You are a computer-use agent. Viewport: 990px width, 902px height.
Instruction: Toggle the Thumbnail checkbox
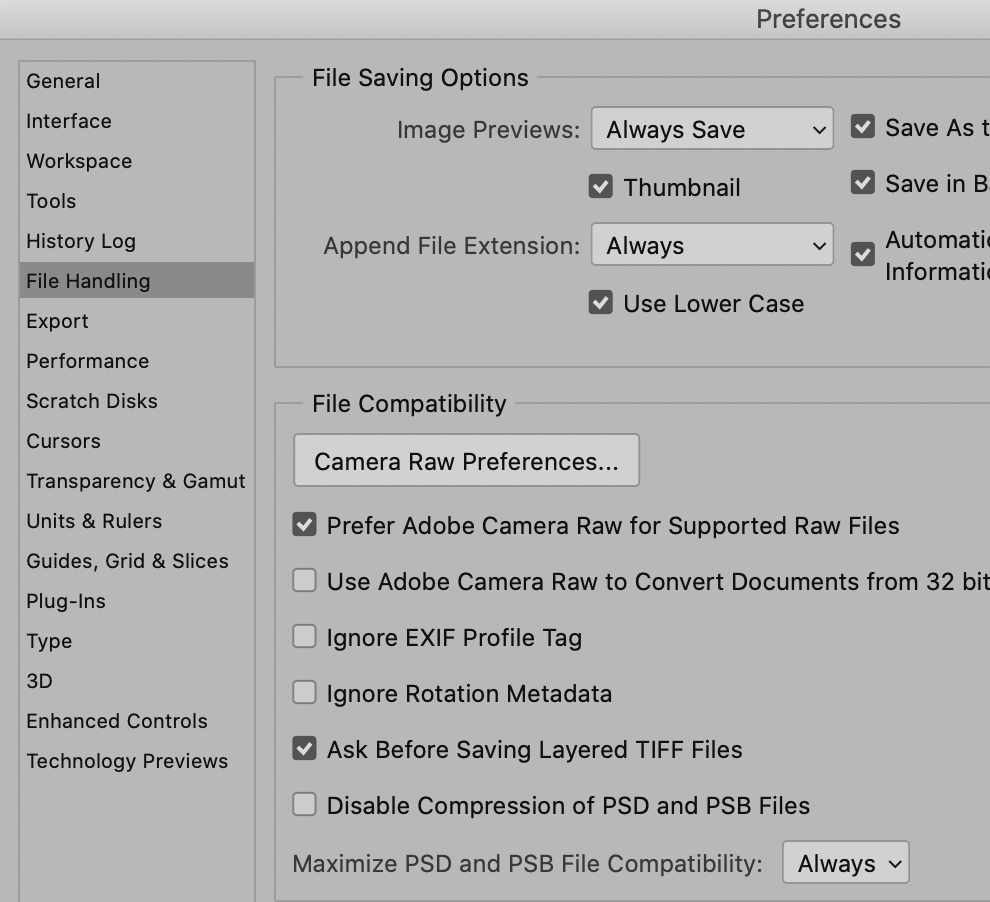(x=601, y=187)
